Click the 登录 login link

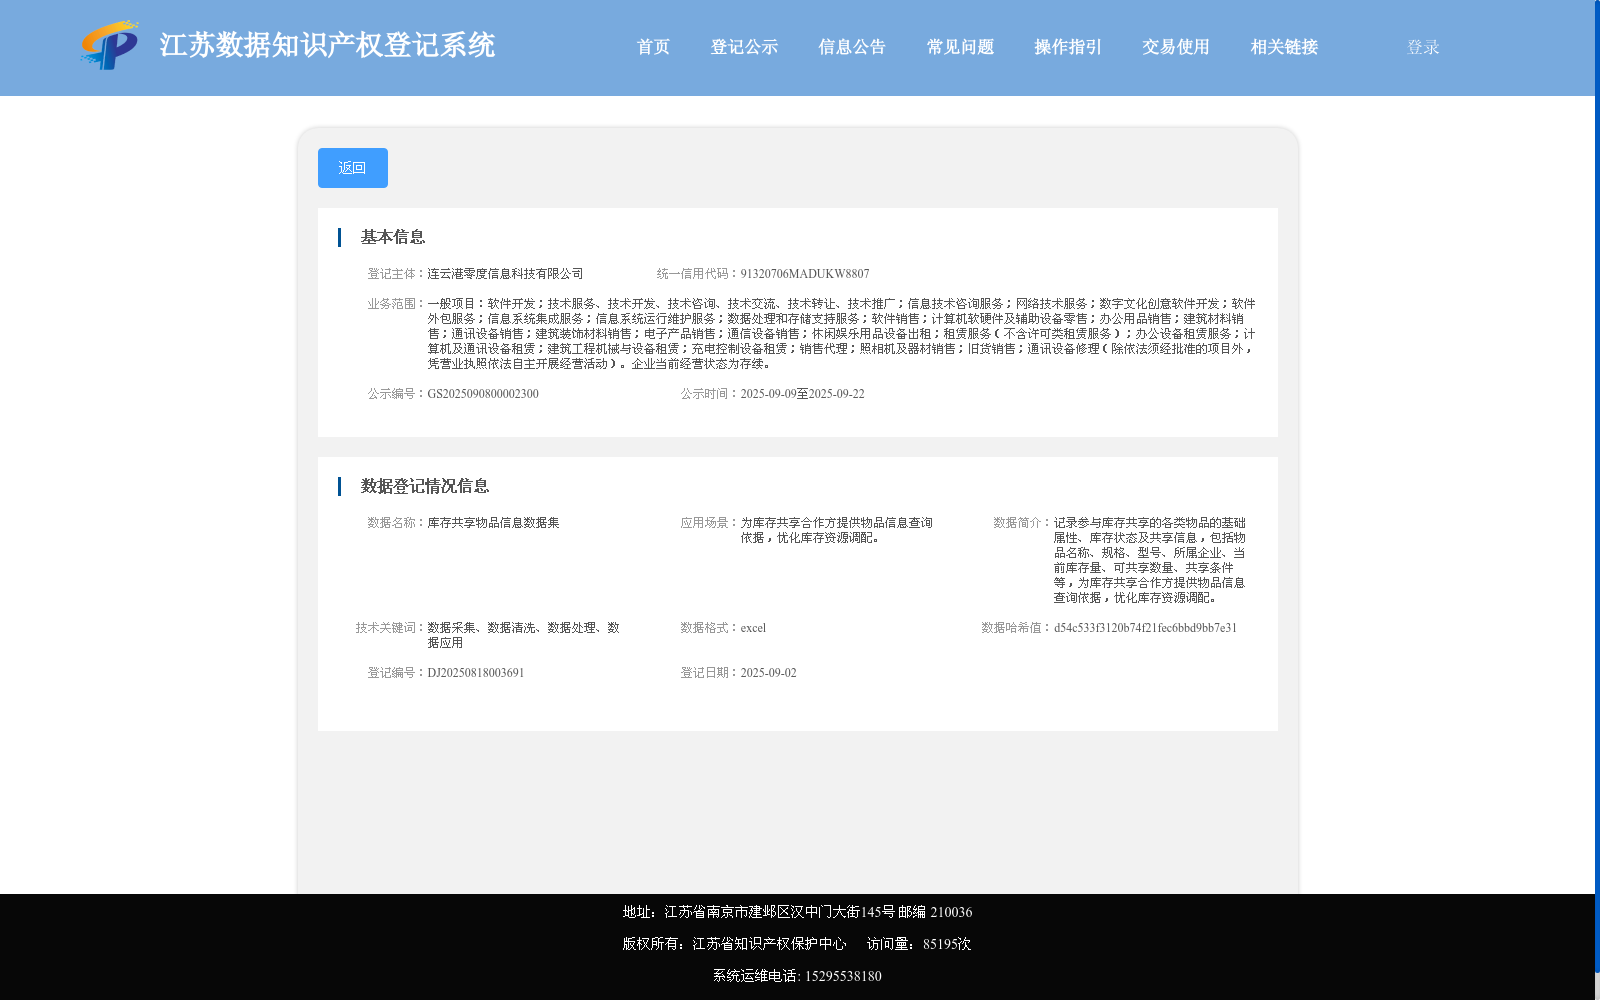(x=1423, y=47)
